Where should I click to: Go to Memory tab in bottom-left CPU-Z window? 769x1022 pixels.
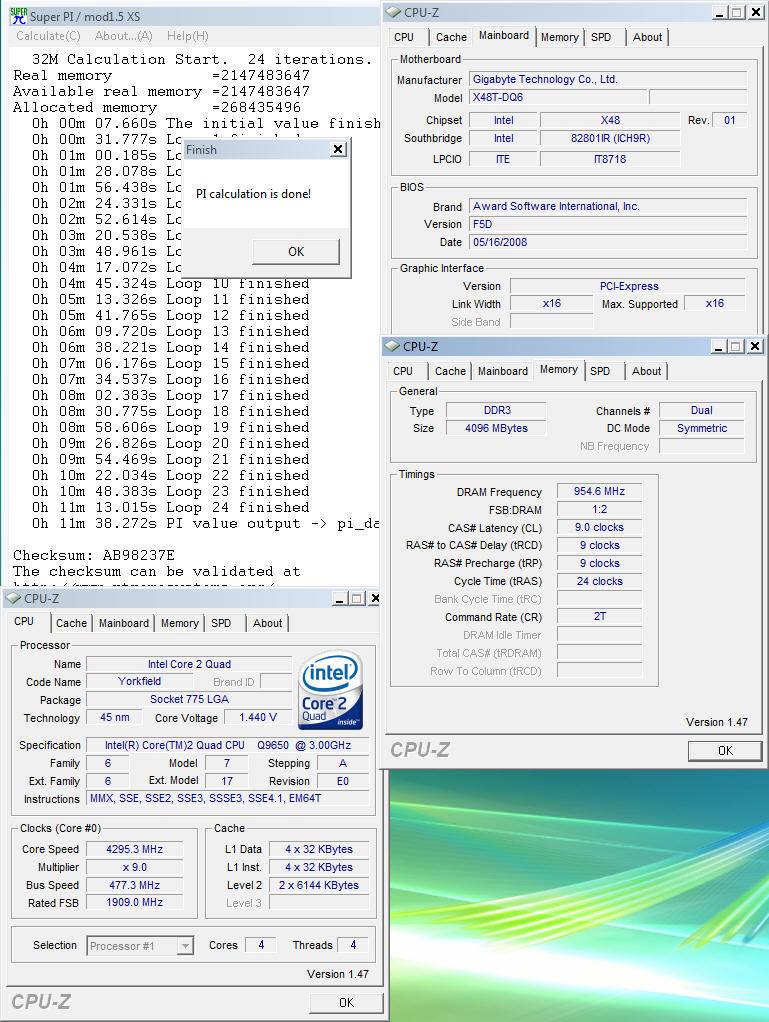[180, 623]
